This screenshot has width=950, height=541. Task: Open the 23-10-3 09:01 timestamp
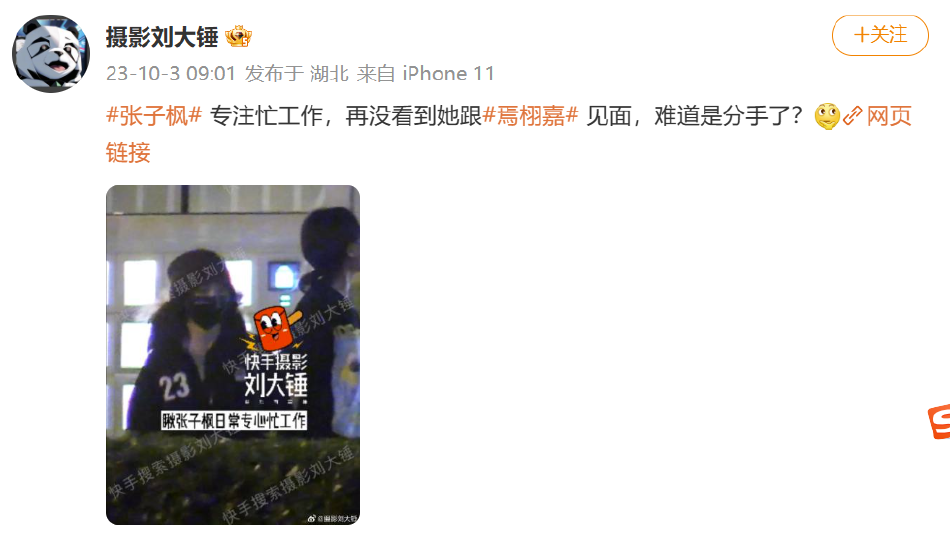(x=171, y=73)
